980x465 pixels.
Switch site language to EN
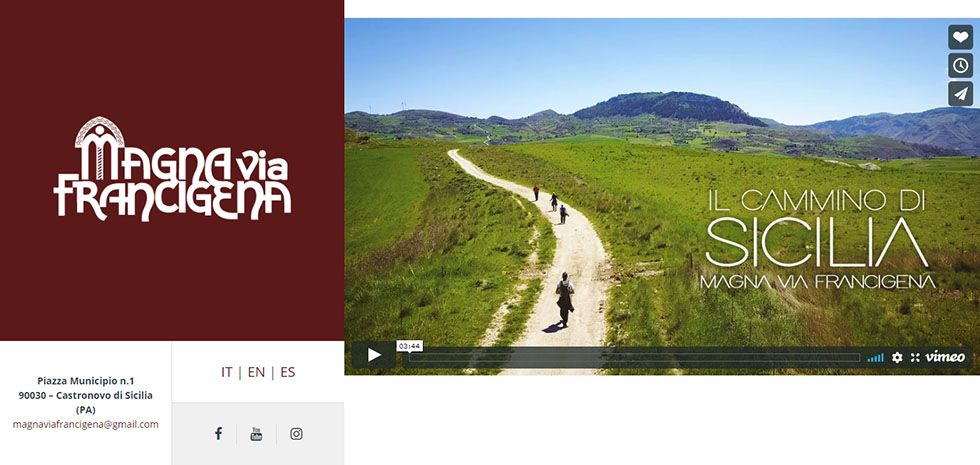pyautogui.click(x=256, y=372)
